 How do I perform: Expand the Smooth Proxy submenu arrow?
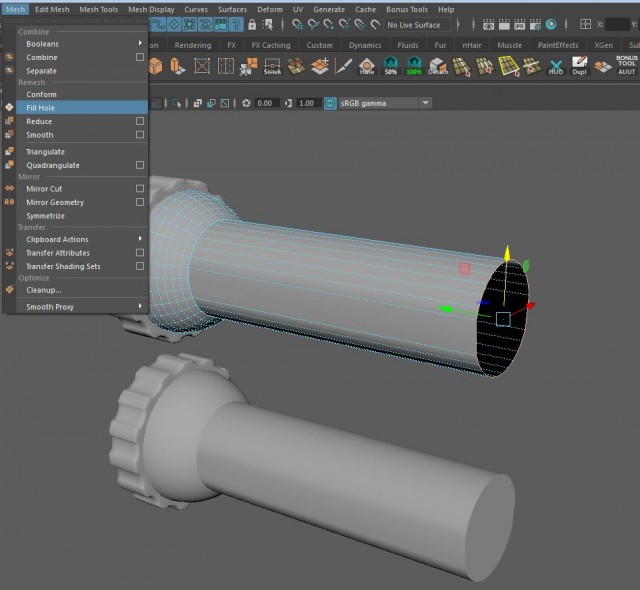coord(140,306)
